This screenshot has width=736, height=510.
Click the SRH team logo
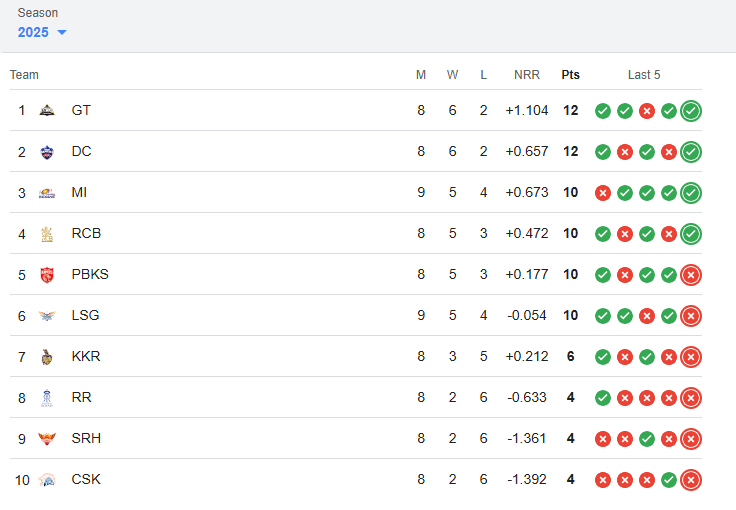[x=47, y=439]
